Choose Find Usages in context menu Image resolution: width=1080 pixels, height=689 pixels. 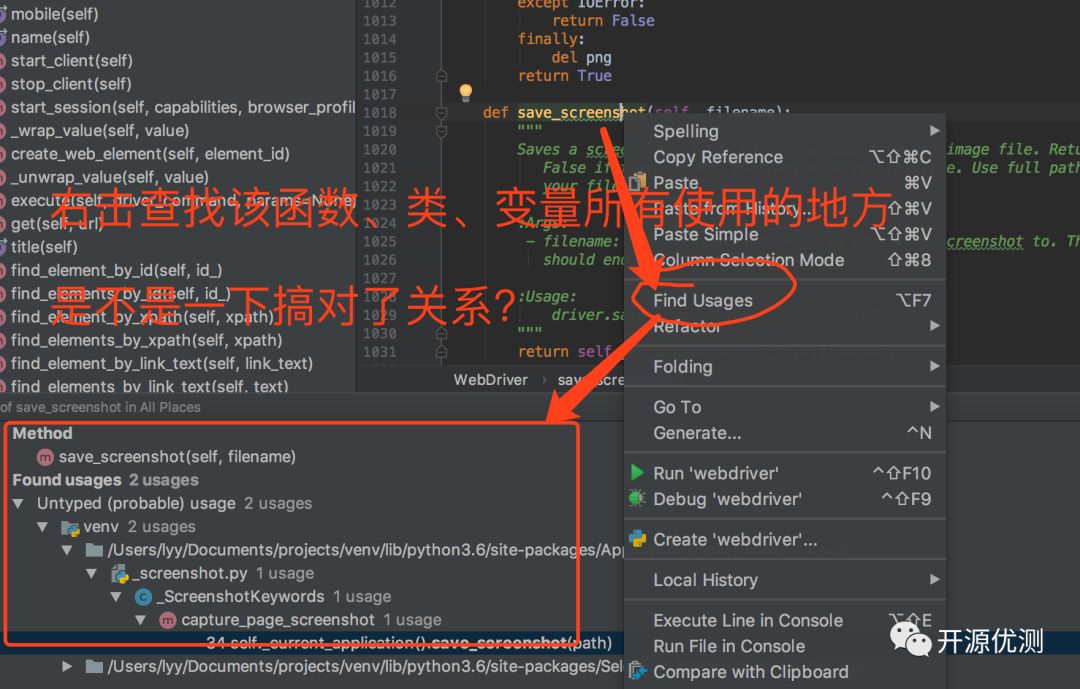pos(785,300)
